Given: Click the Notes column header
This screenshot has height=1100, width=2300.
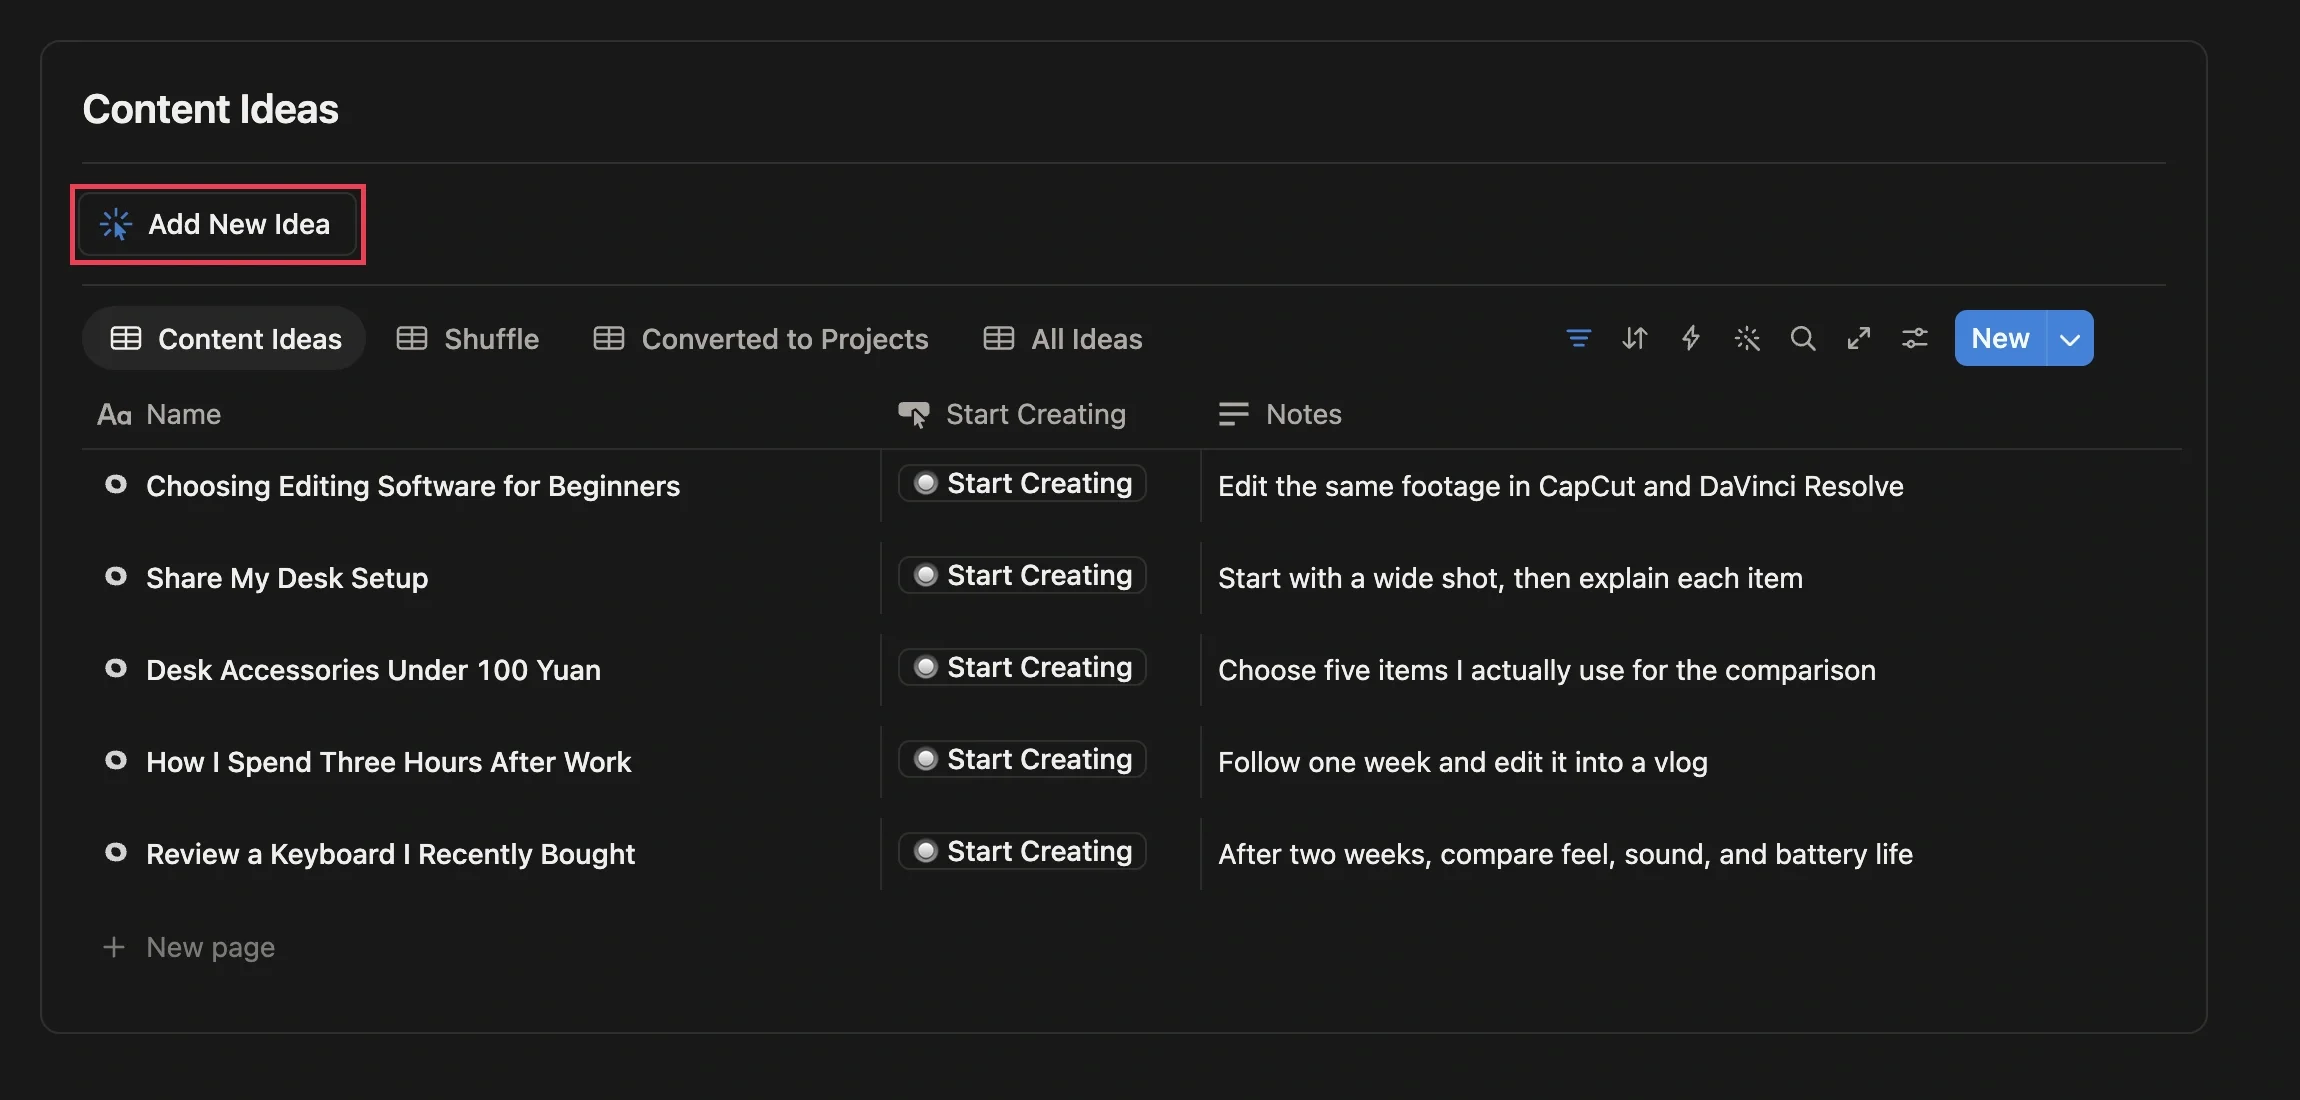Looking at the screenshot, I should (1280, 415).
